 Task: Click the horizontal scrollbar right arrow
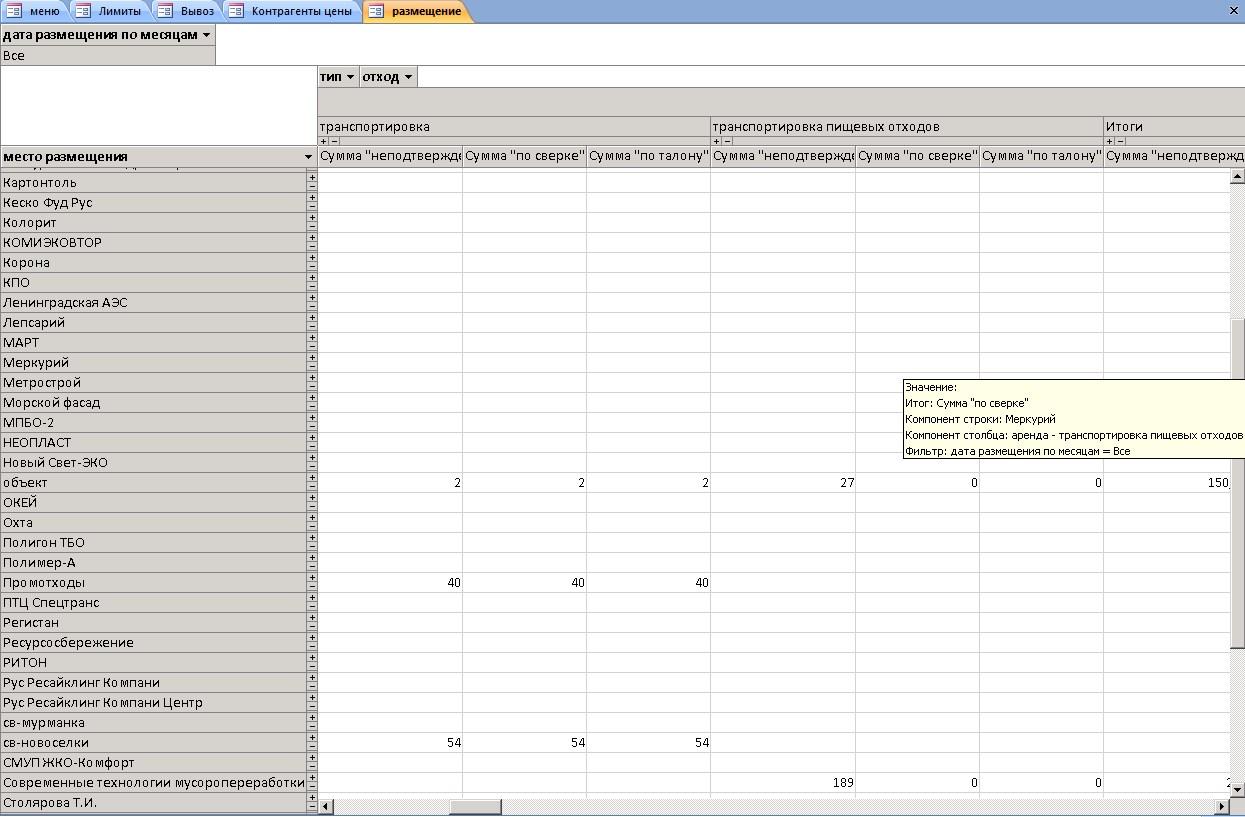[1222, 806]
